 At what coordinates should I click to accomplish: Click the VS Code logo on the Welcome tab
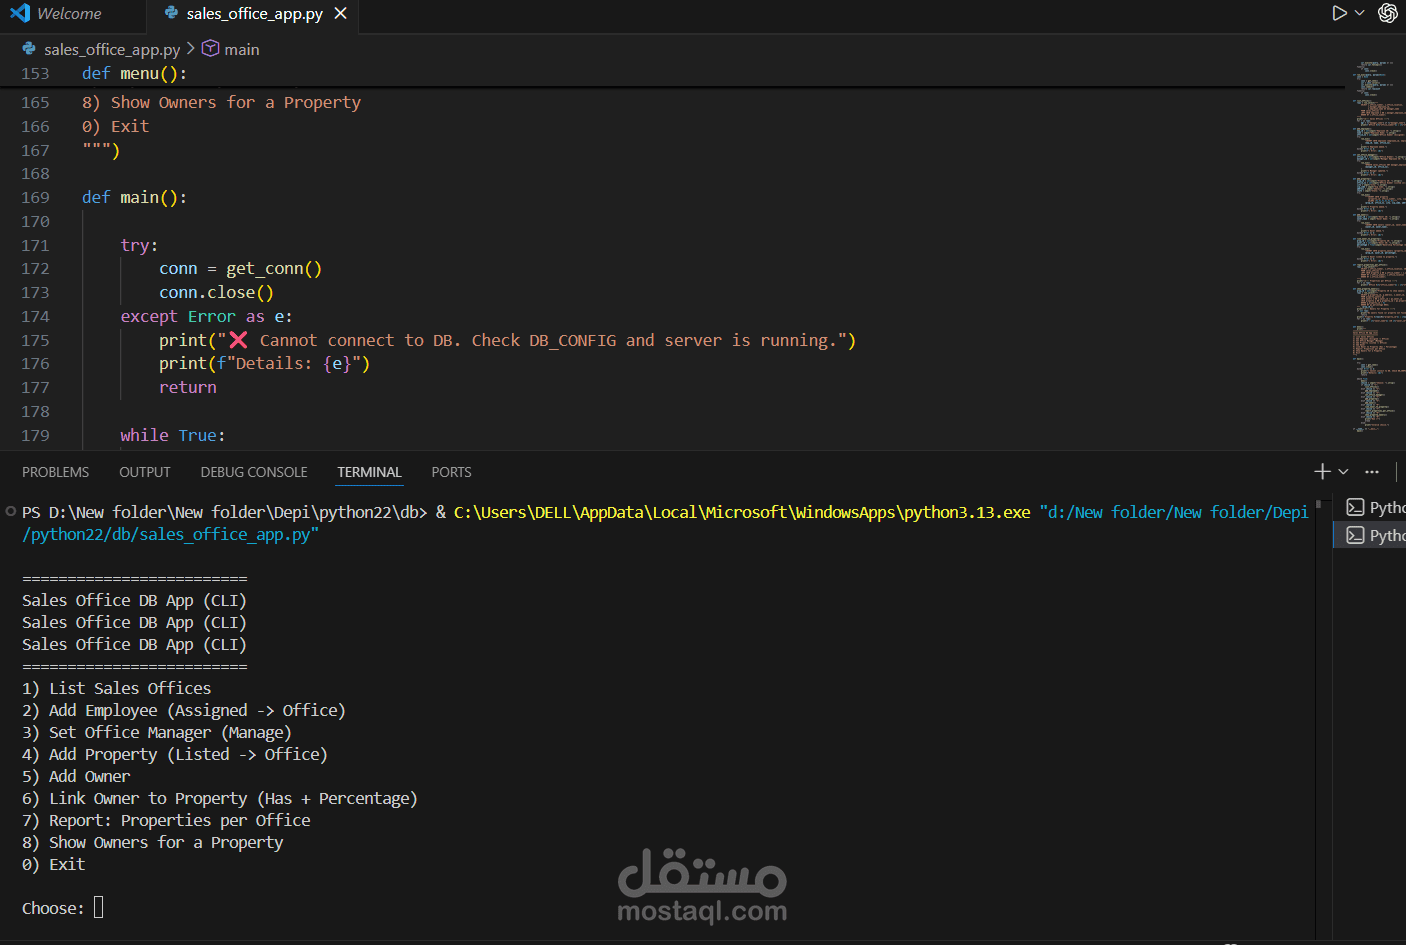(x=20, y=13)
